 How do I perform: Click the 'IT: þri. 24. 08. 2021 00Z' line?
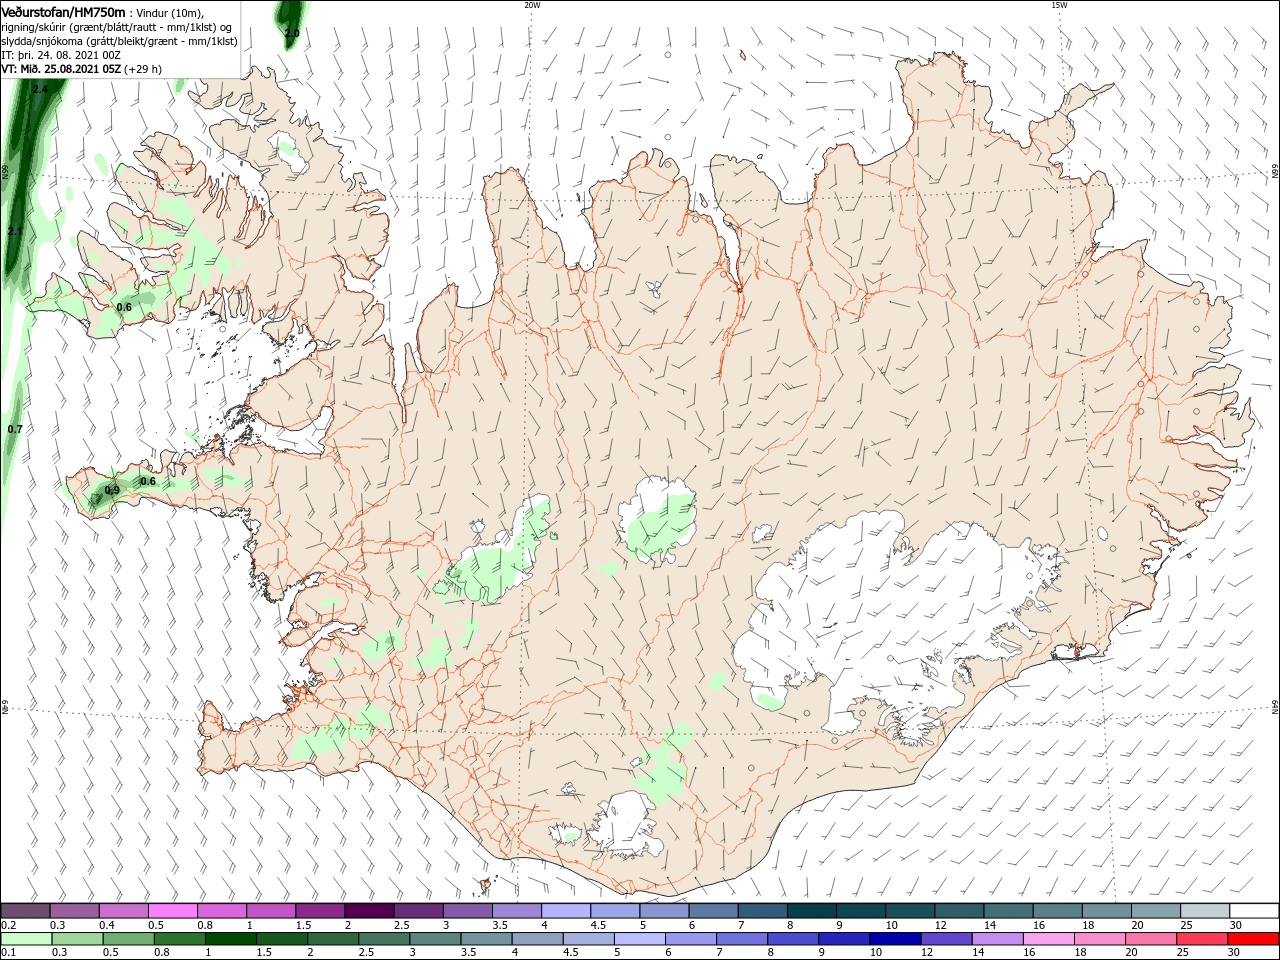tap(61, 55)
